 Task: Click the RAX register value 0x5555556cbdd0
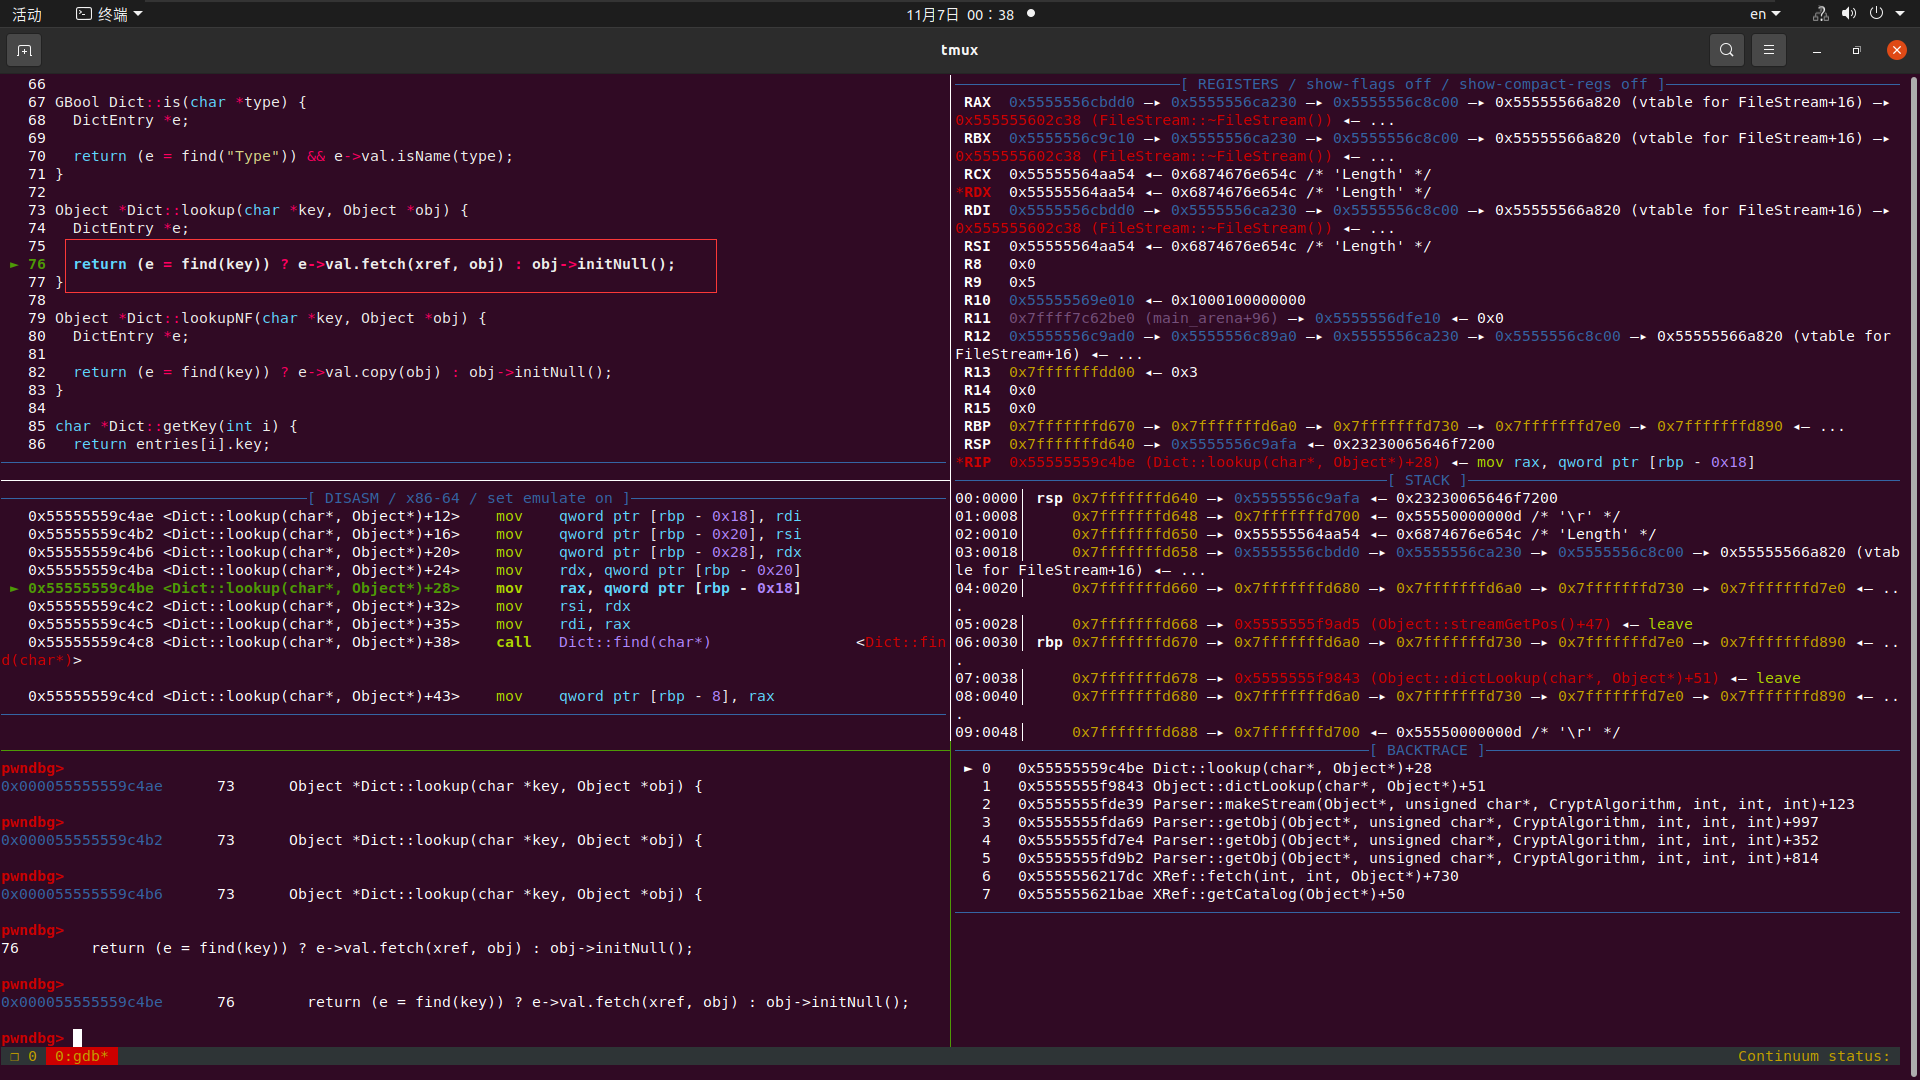(x=1071, y=102)
